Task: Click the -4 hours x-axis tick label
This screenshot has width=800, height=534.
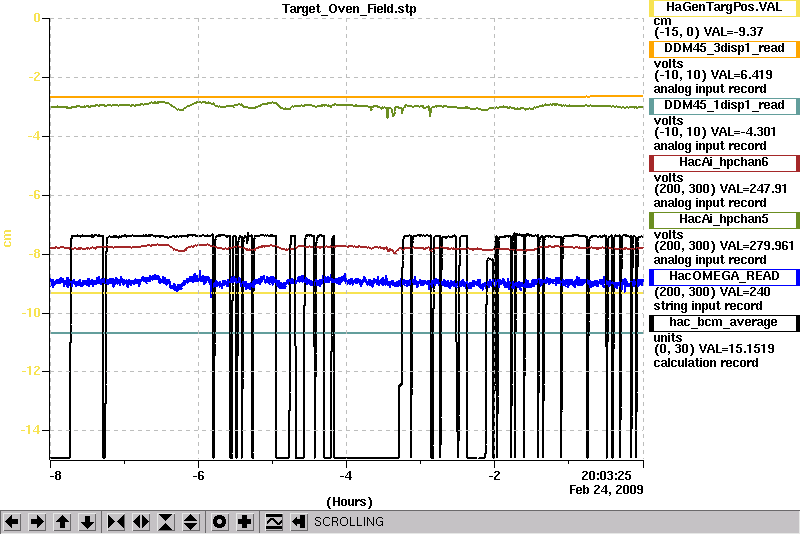Action: 346,476
